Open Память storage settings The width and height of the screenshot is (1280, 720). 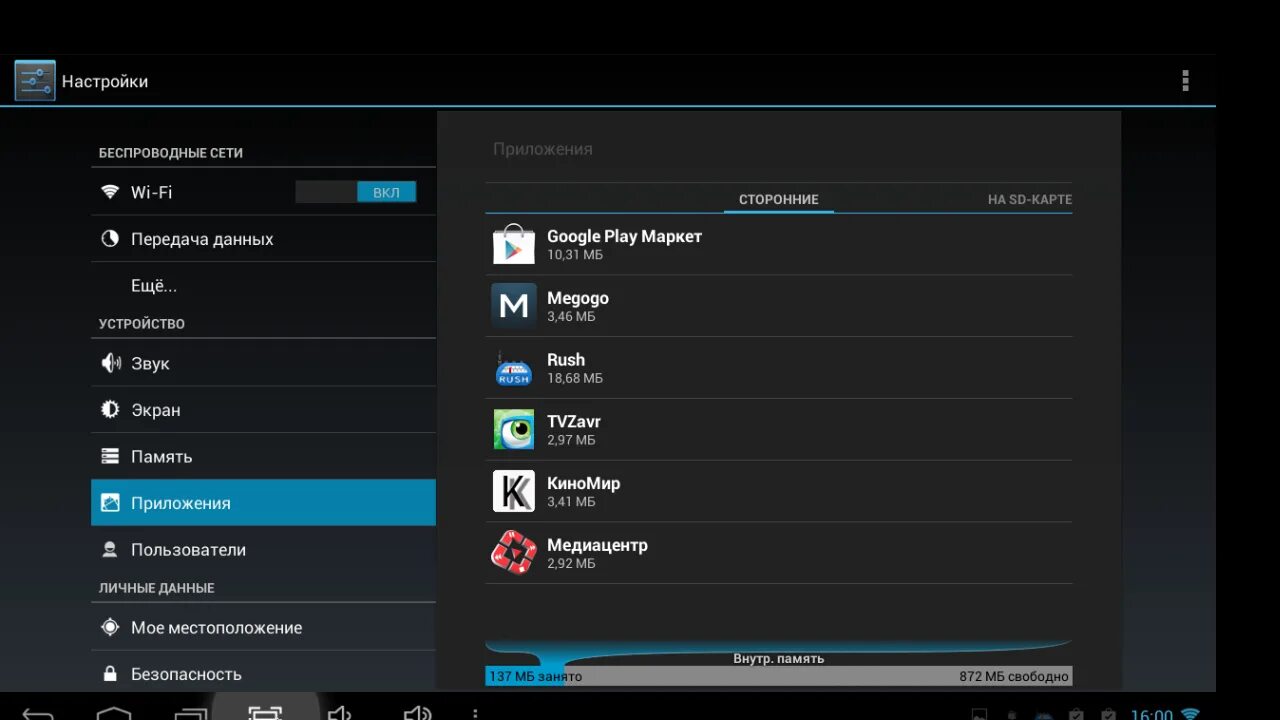pos(263,456)
